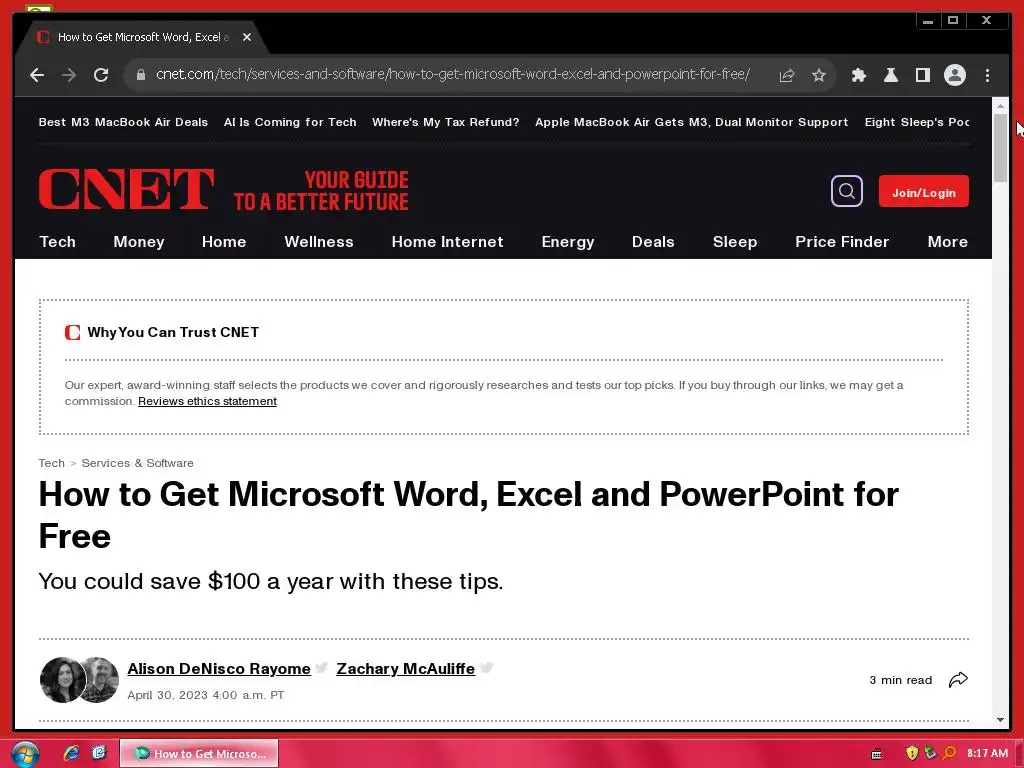Click the yellow security shield tray icon
The height and width of the screenshot is (768, 1024).
coord(912,753)
